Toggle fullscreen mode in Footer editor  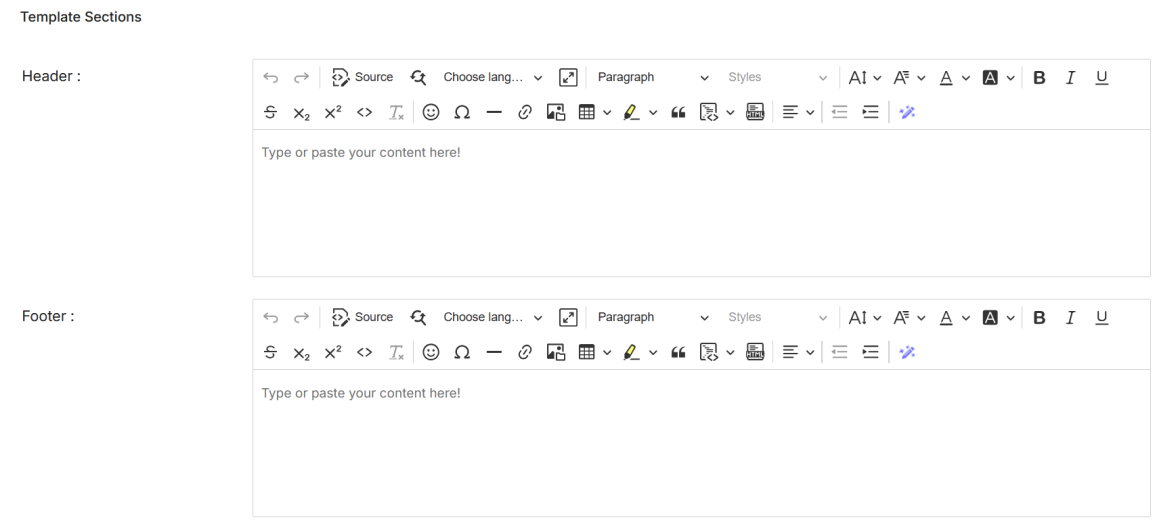click(x=568, y=317)
